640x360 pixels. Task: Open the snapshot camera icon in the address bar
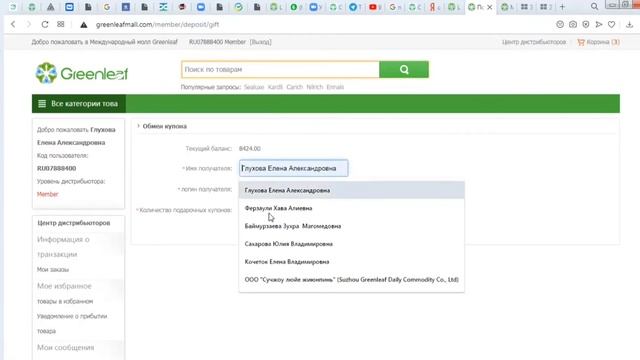tap(573, 24)
